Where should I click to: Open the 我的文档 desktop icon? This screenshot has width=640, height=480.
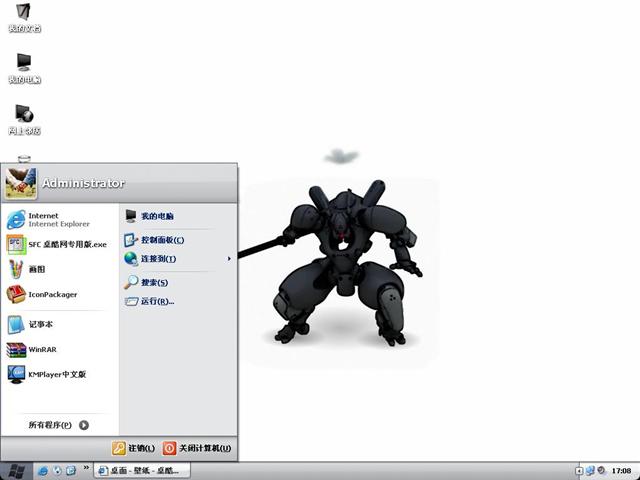pyautogui.click(x=24, y=17)
